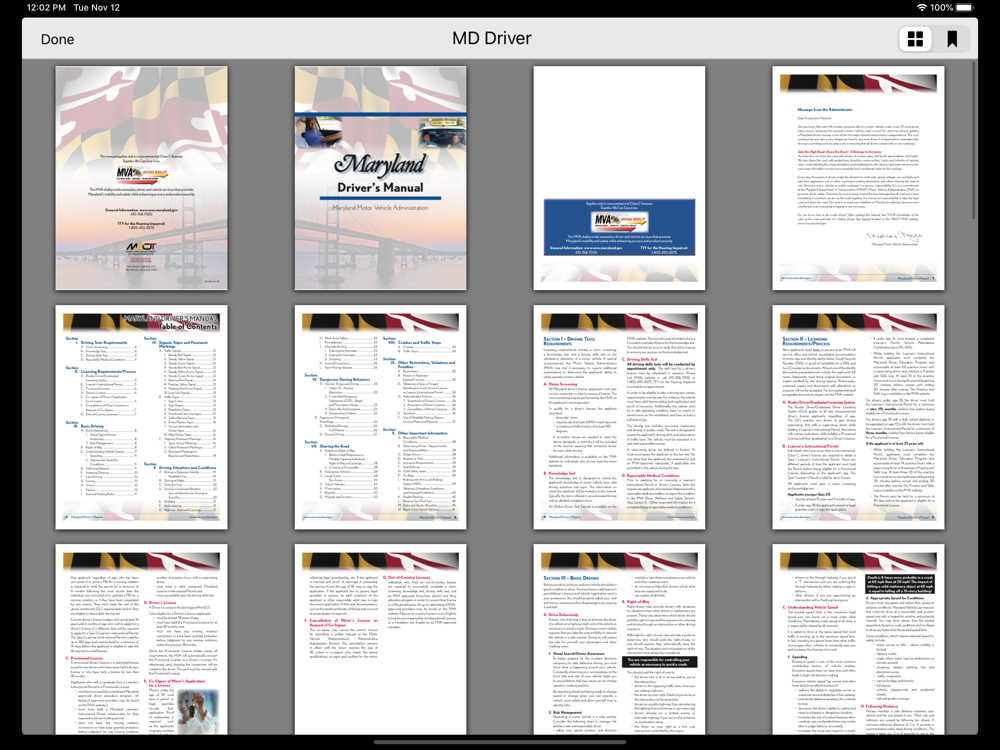Tap the clock showing 12:02 PM
The height and width of the screenshot is (750, 1000).
(x=47, y=8)
